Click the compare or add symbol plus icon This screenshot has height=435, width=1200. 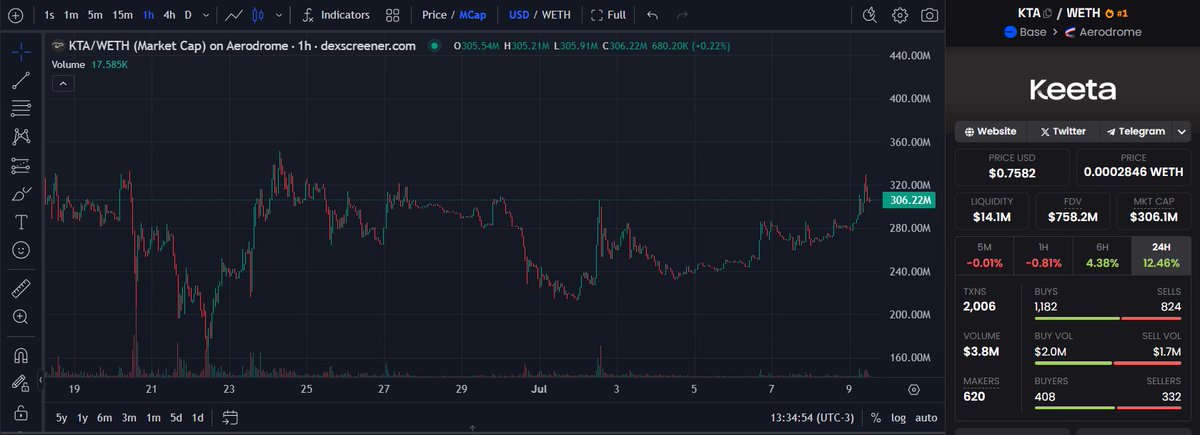(16, 15)
